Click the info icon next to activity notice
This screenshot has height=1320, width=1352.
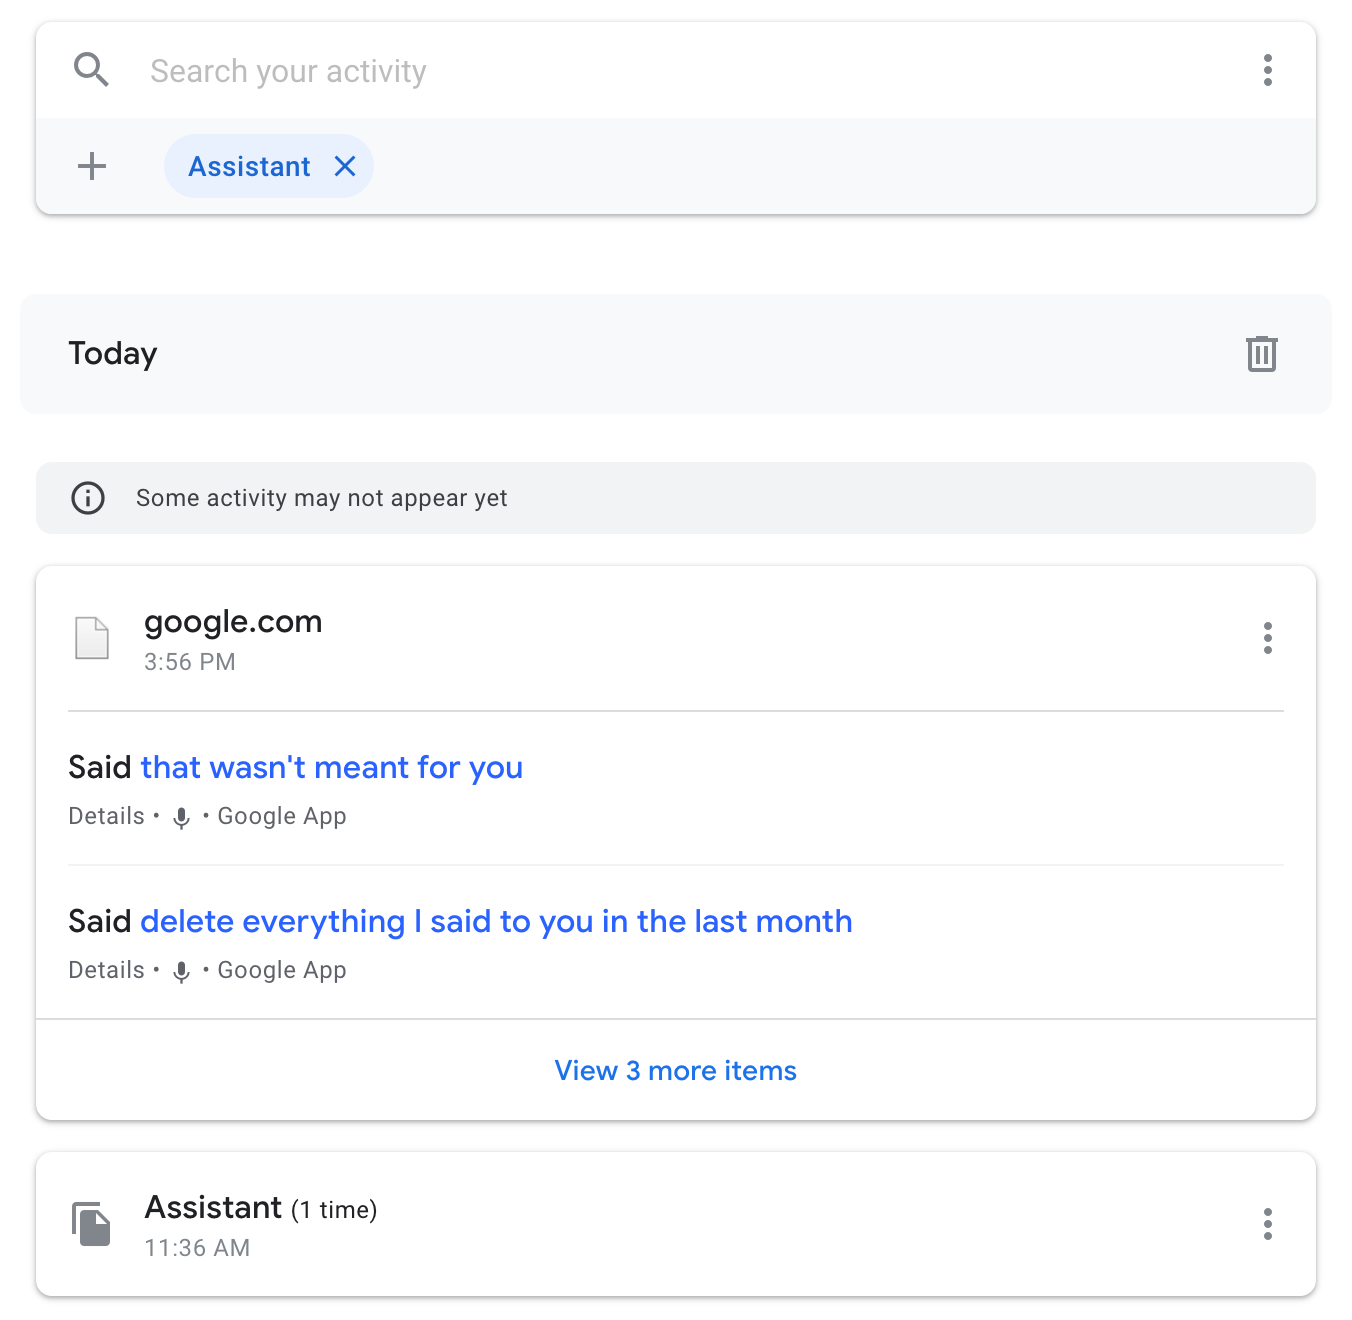88,498
